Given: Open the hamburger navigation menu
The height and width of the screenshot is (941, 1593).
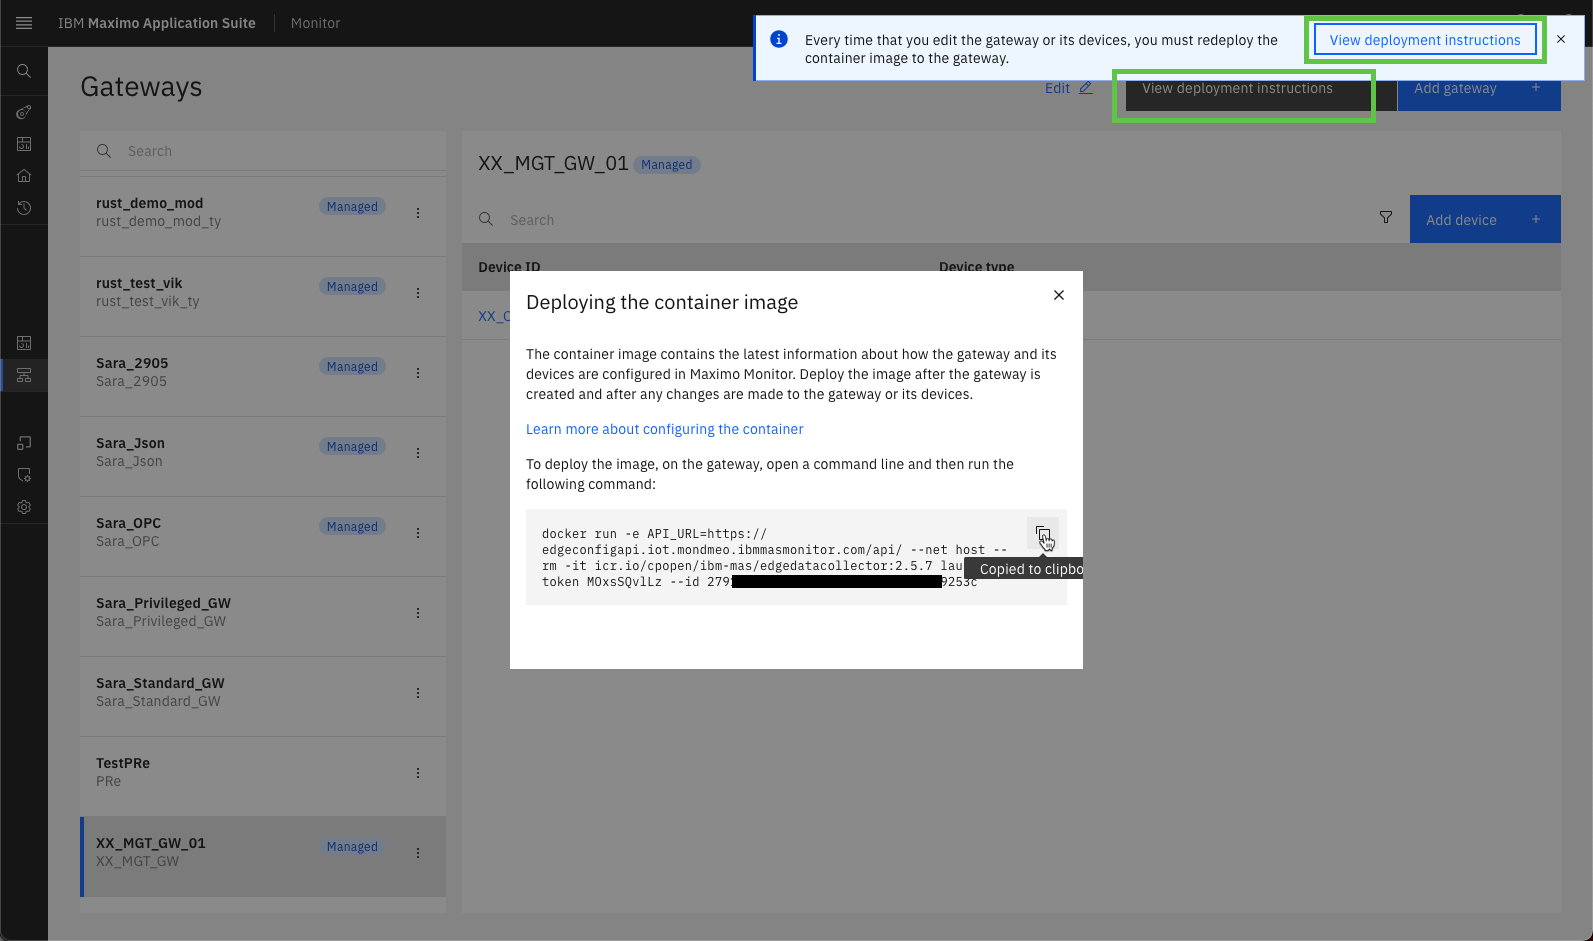Looking at the screenshot, I should pos(24,23).
